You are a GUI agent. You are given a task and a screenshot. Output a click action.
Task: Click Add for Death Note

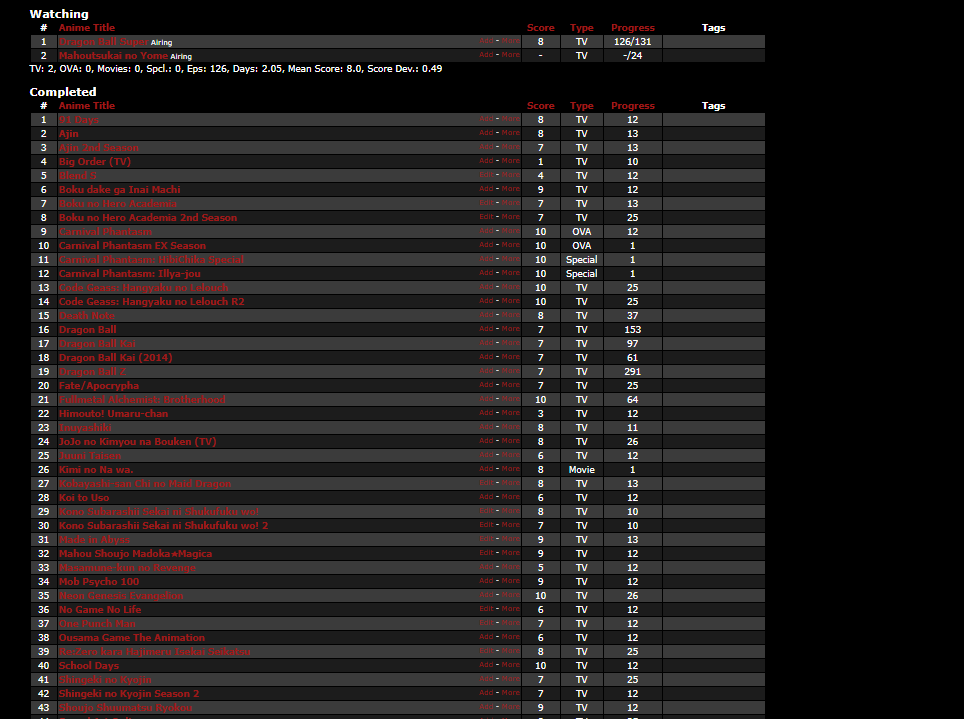(486, 314)
